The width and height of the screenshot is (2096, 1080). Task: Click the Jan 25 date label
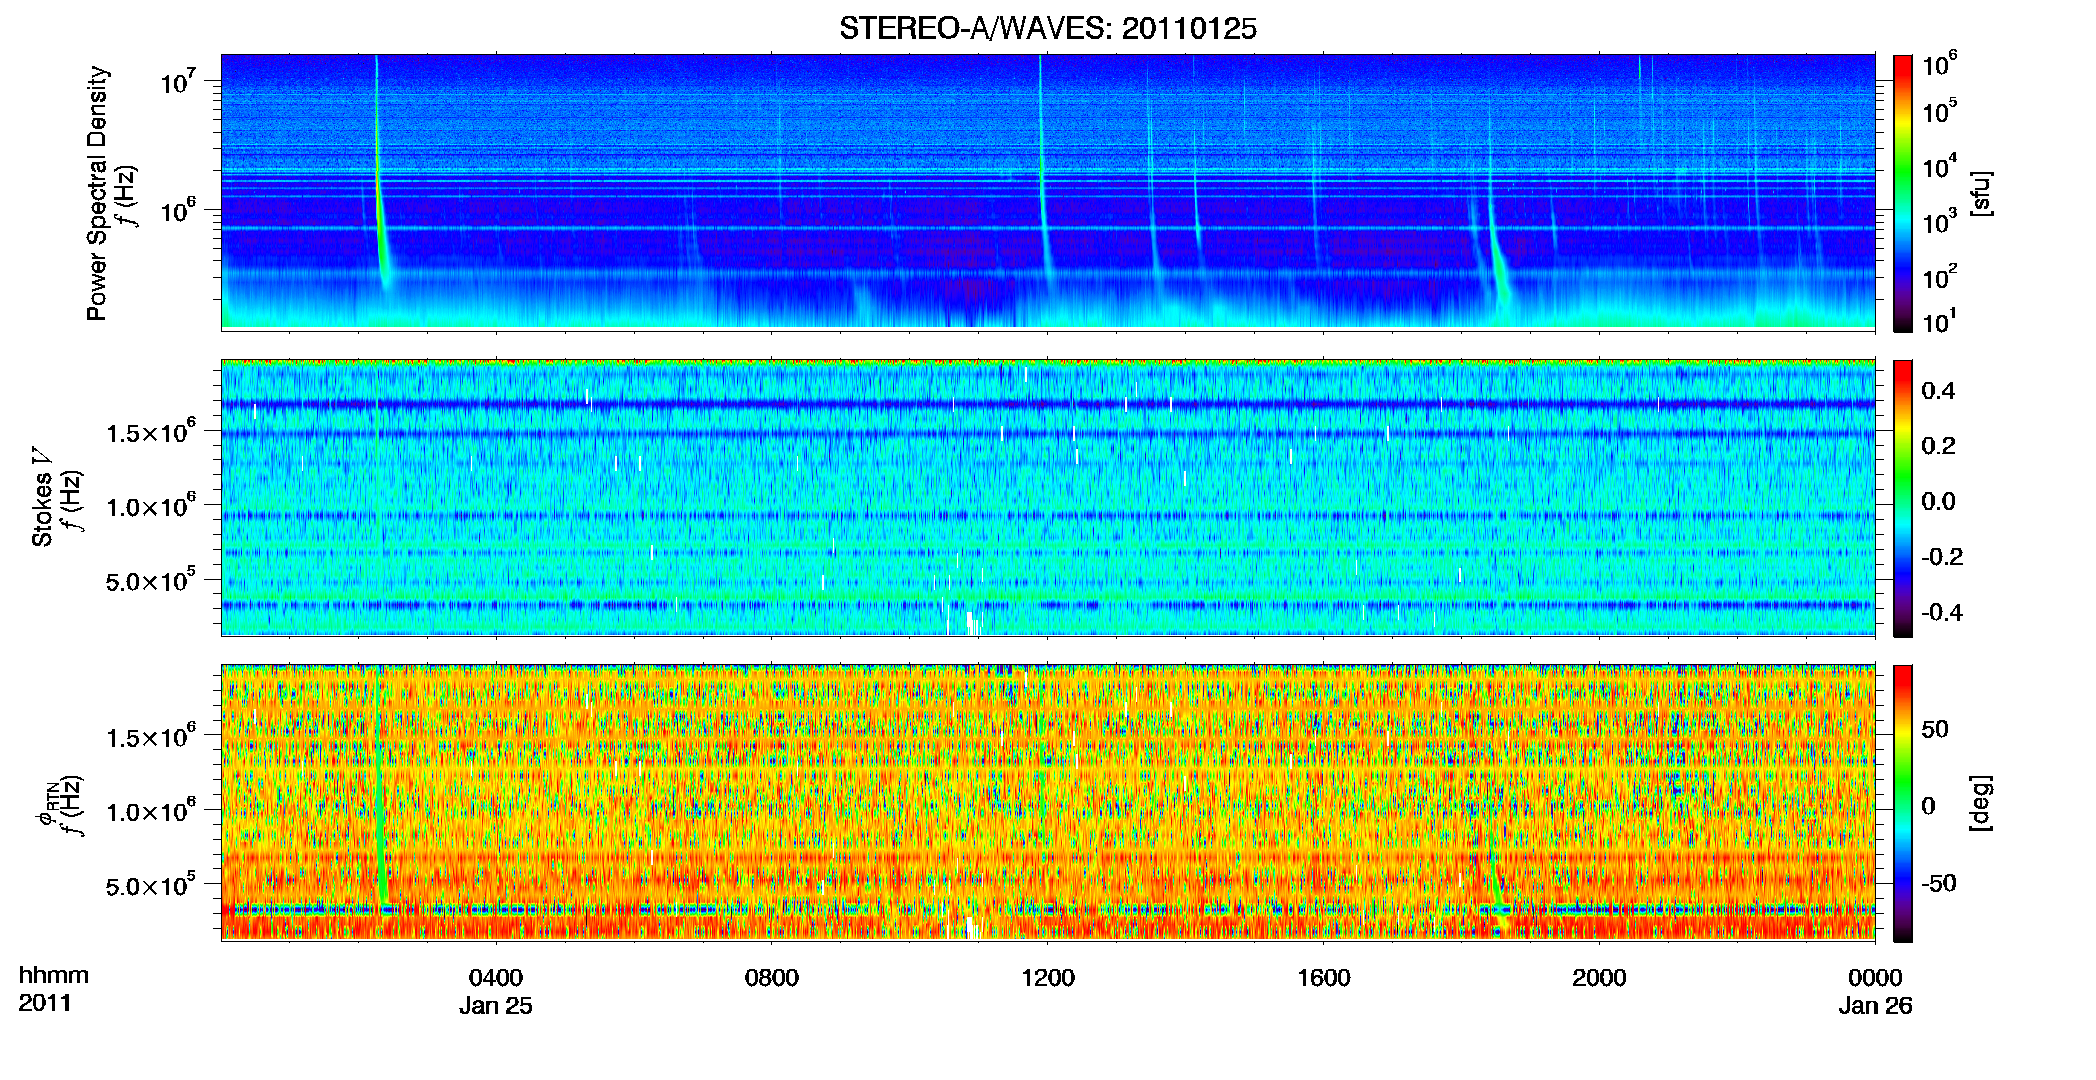(496, 1006)
